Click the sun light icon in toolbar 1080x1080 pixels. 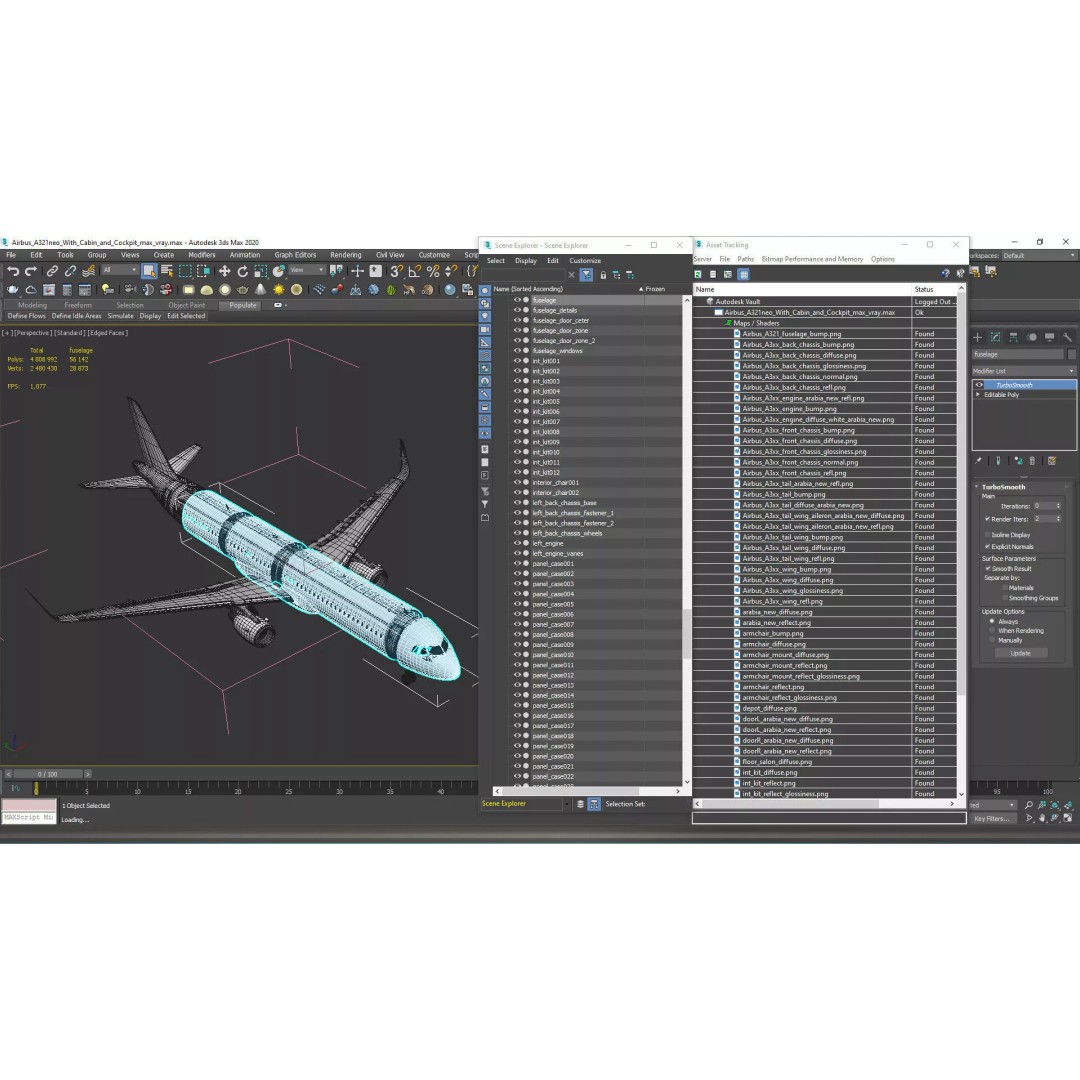pyautogui.click(x=278, y=290)
